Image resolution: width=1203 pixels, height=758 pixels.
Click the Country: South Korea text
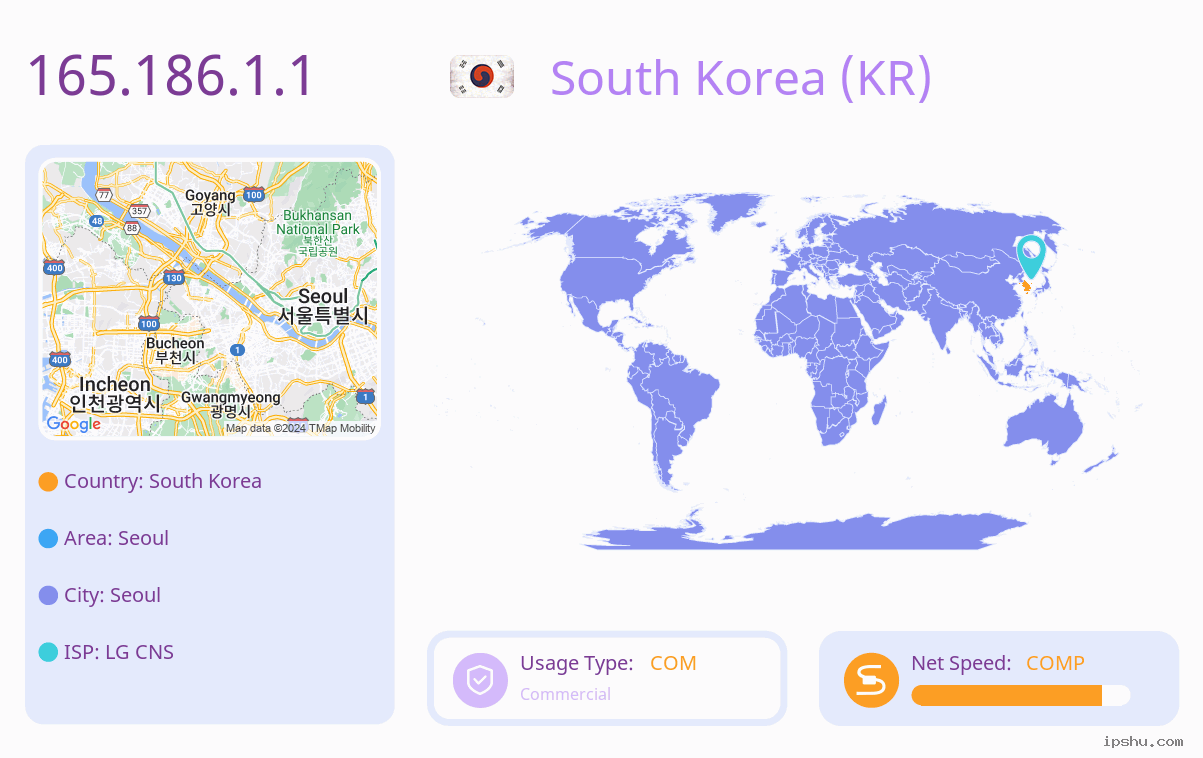click(163, 481)
